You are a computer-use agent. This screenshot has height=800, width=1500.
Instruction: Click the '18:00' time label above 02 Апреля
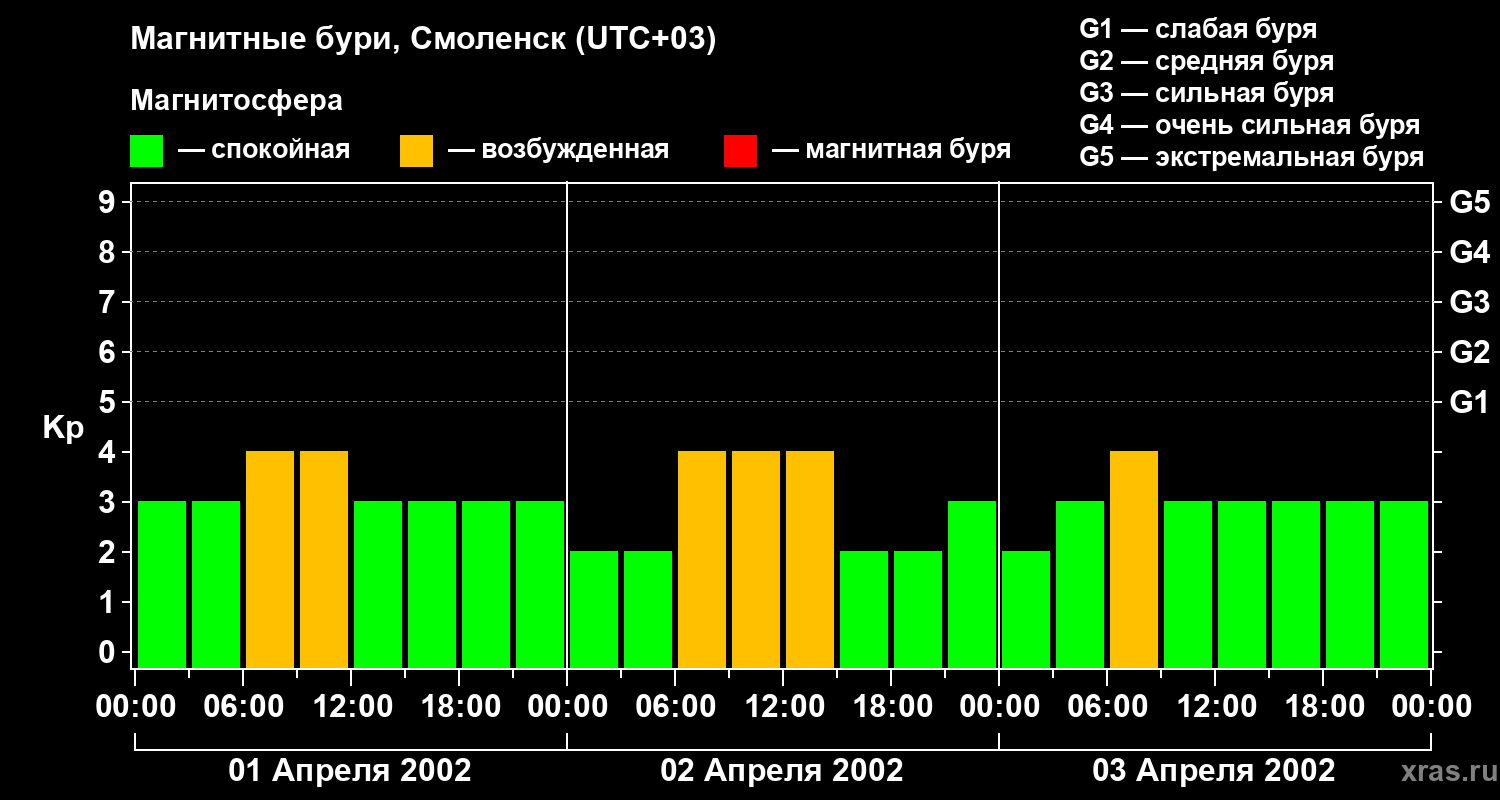point(891,707)
